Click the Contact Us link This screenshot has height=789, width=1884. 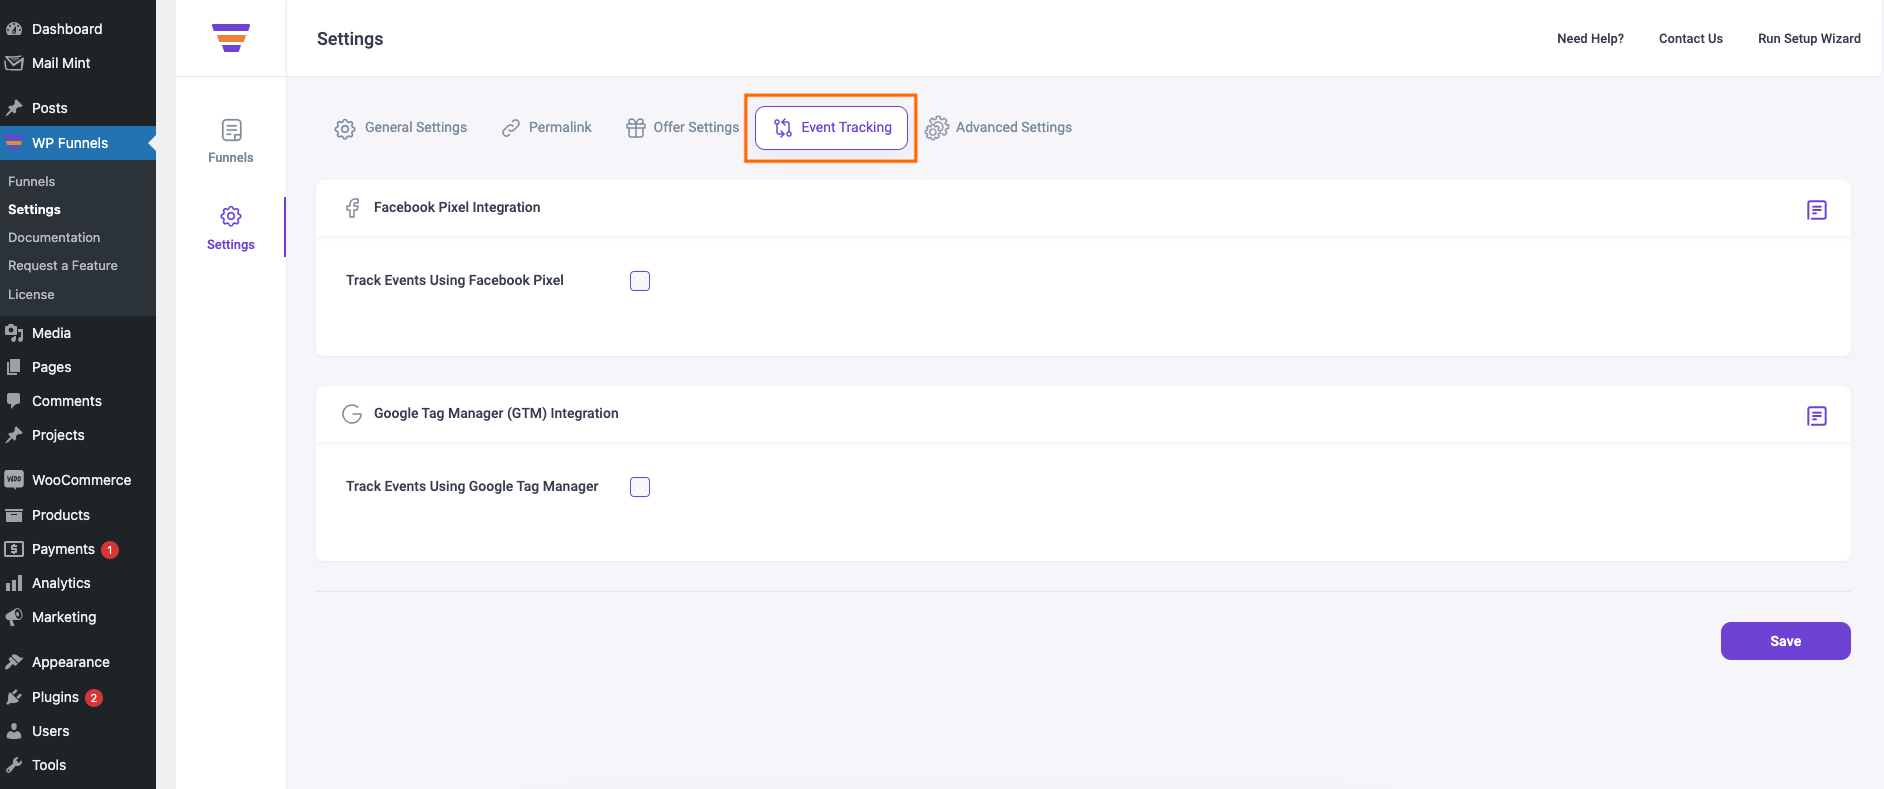tap(1691, 39)
